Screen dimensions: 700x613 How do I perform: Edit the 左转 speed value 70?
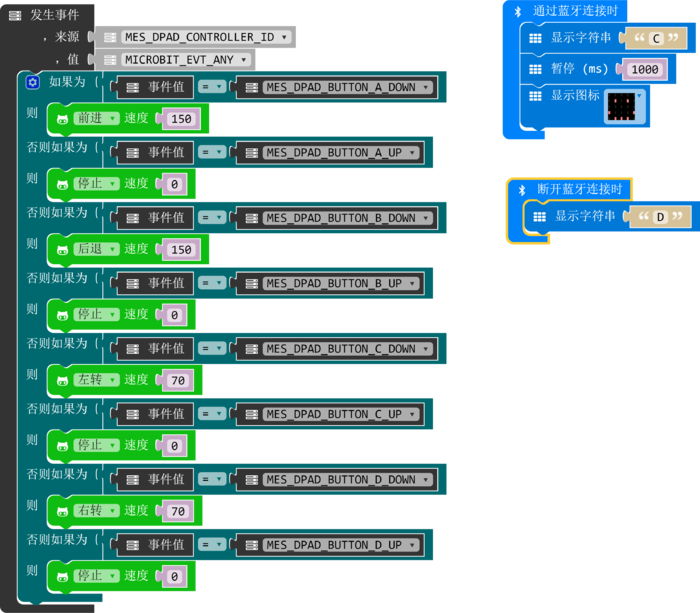coord(178,381)
